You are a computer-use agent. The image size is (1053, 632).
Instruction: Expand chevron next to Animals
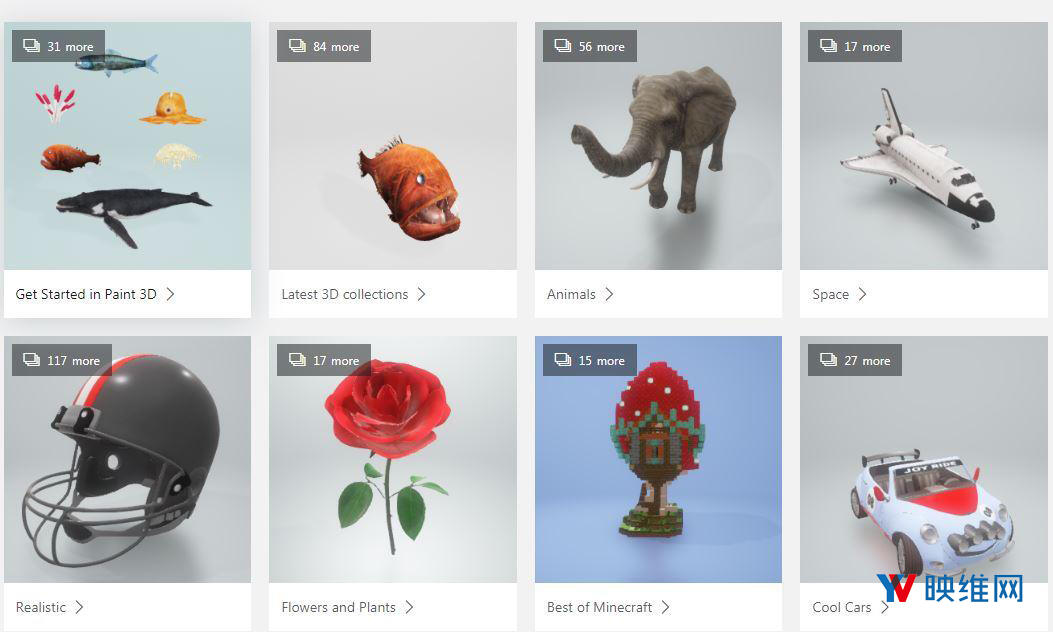coord(608,294)
